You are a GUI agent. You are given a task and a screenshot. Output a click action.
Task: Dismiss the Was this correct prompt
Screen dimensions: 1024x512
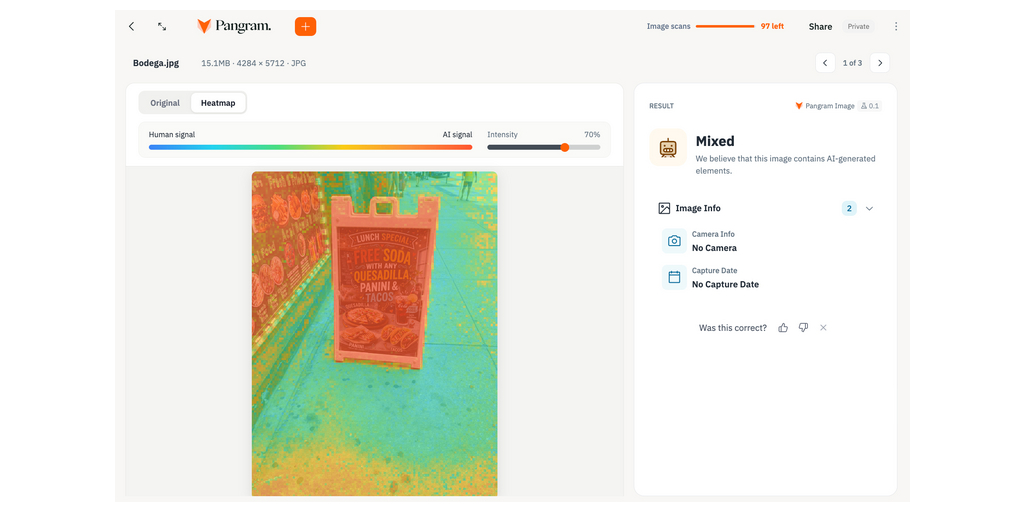click(824, 327)
